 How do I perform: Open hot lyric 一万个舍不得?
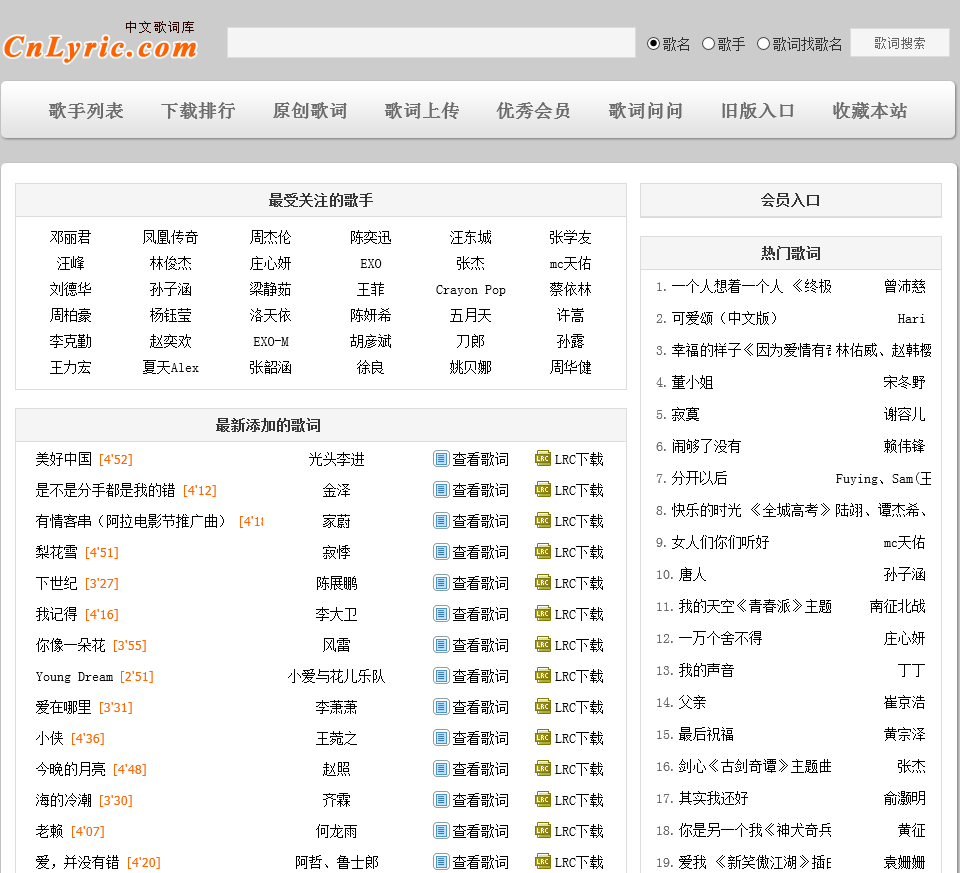tap(721, 639)
